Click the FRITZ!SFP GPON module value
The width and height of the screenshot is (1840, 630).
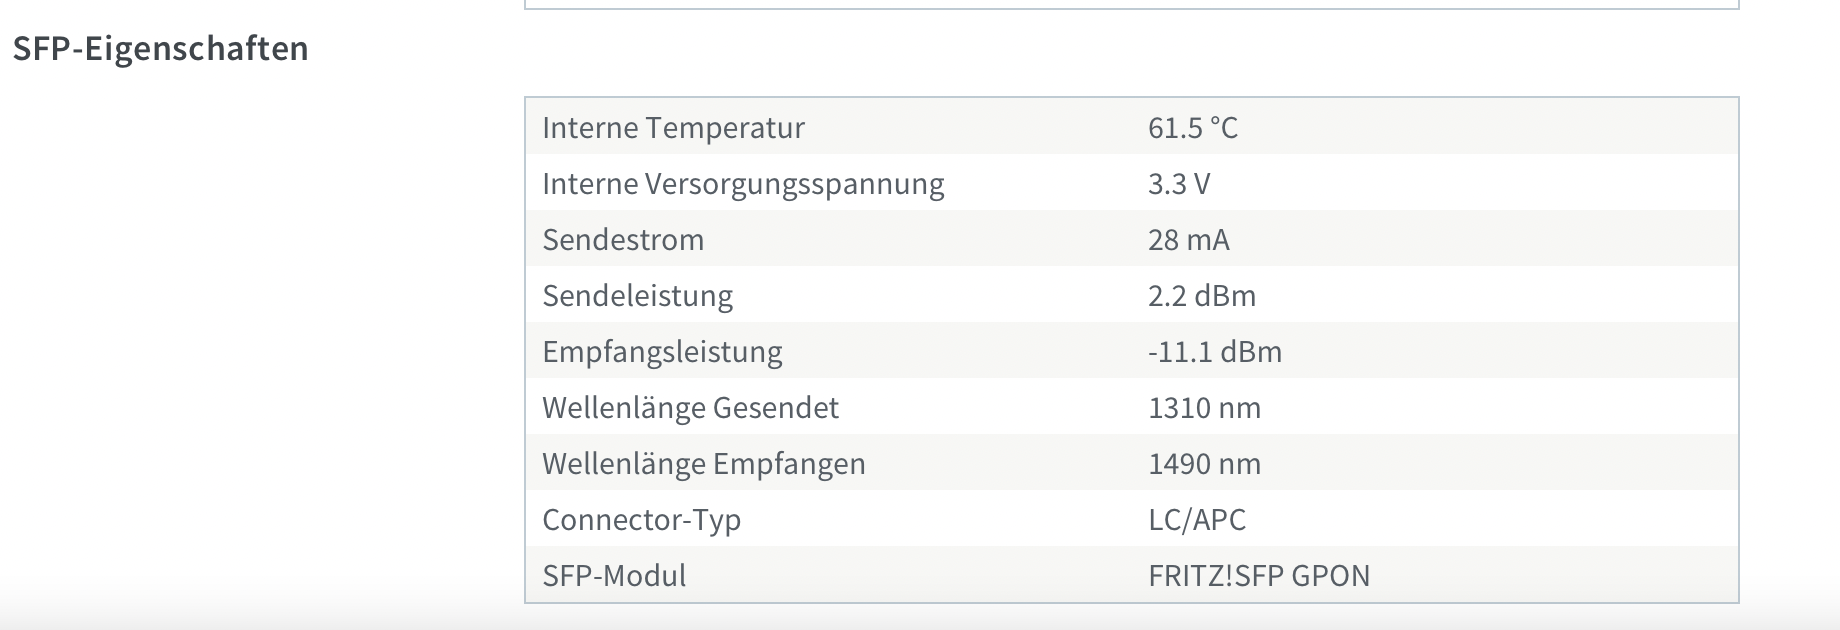coord(1259,576)
